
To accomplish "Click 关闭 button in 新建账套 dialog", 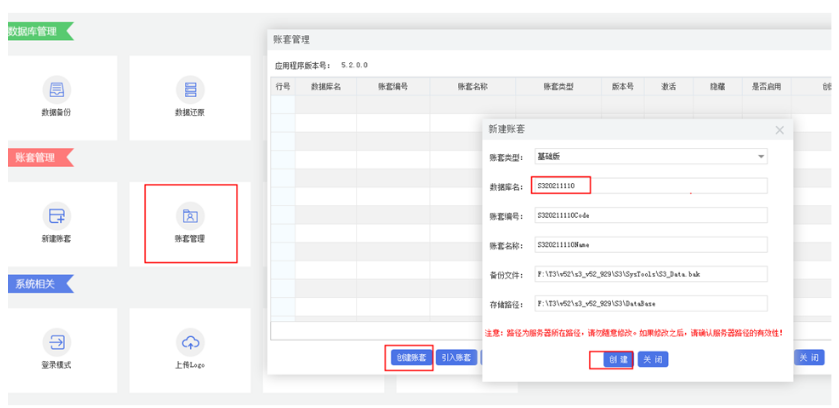I will (x=652, y=360).
